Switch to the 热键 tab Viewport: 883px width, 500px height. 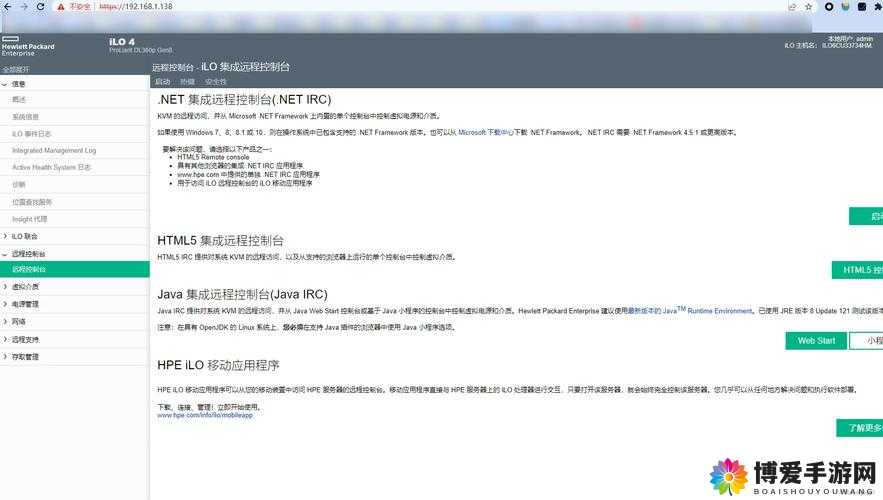tap(188, 82)
